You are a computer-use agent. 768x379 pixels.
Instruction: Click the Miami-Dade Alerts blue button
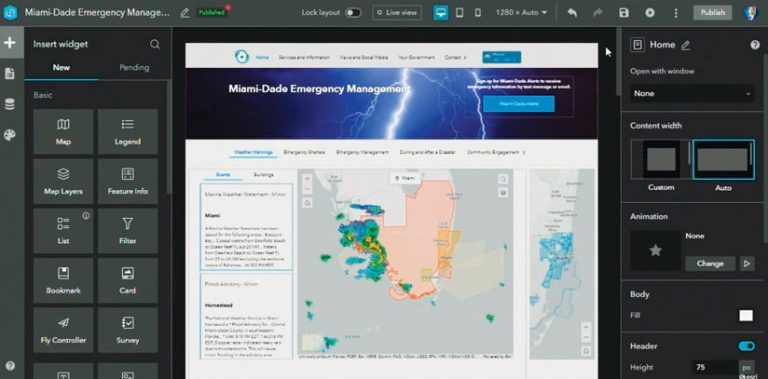pos(519,104)
